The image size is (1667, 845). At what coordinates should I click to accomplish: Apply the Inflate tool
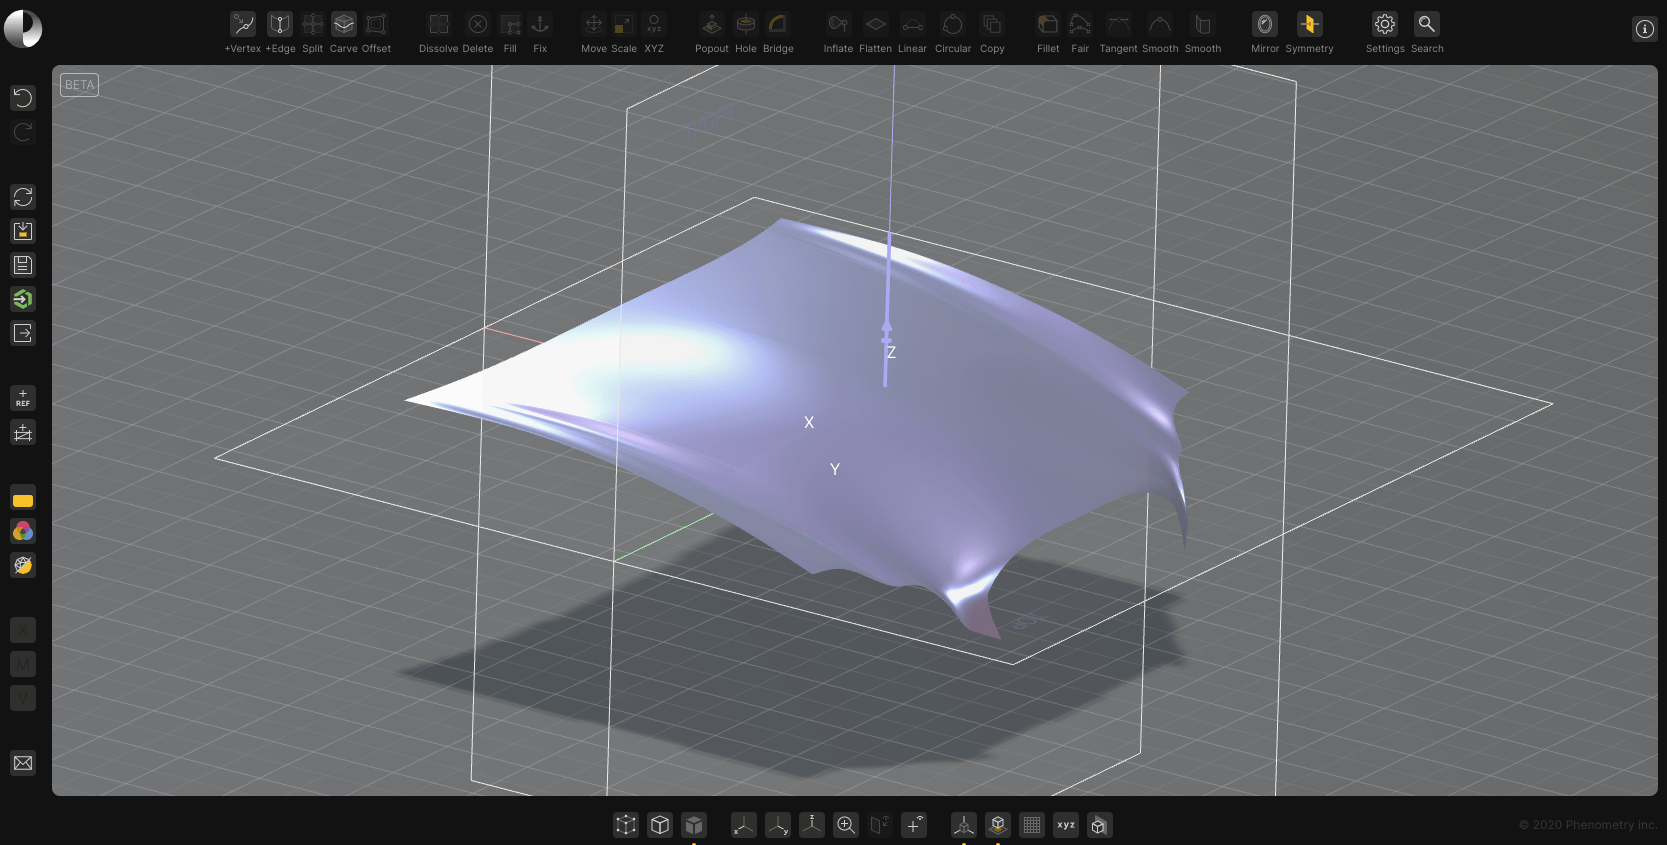coord(838,24)
